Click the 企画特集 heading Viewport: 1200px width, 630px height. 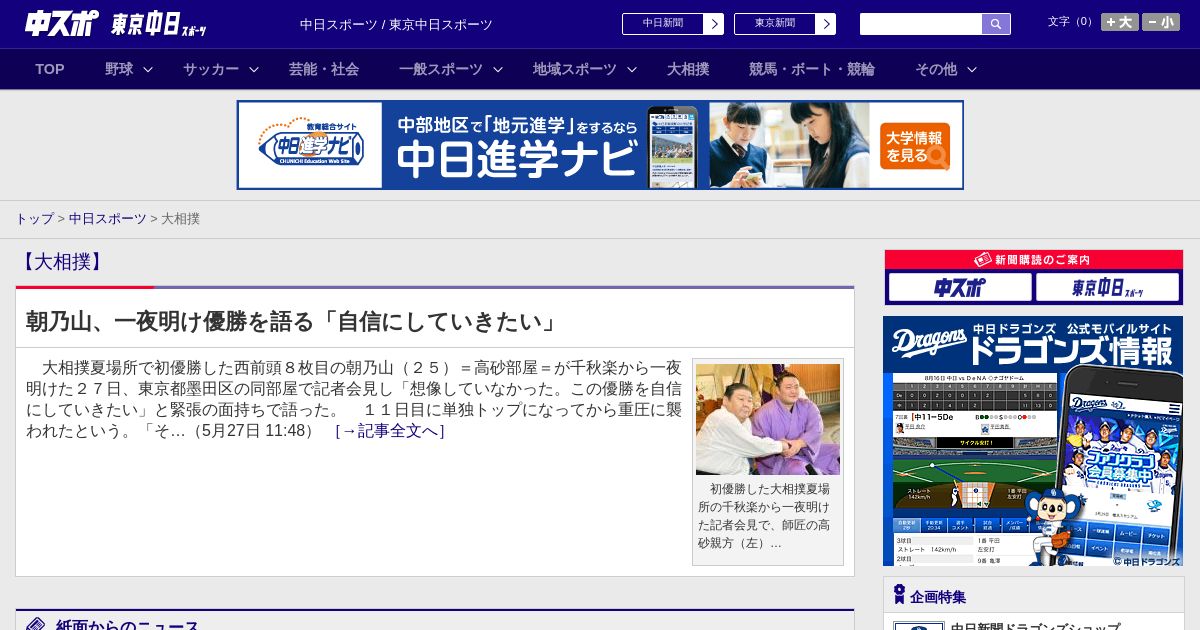[938, 597]
